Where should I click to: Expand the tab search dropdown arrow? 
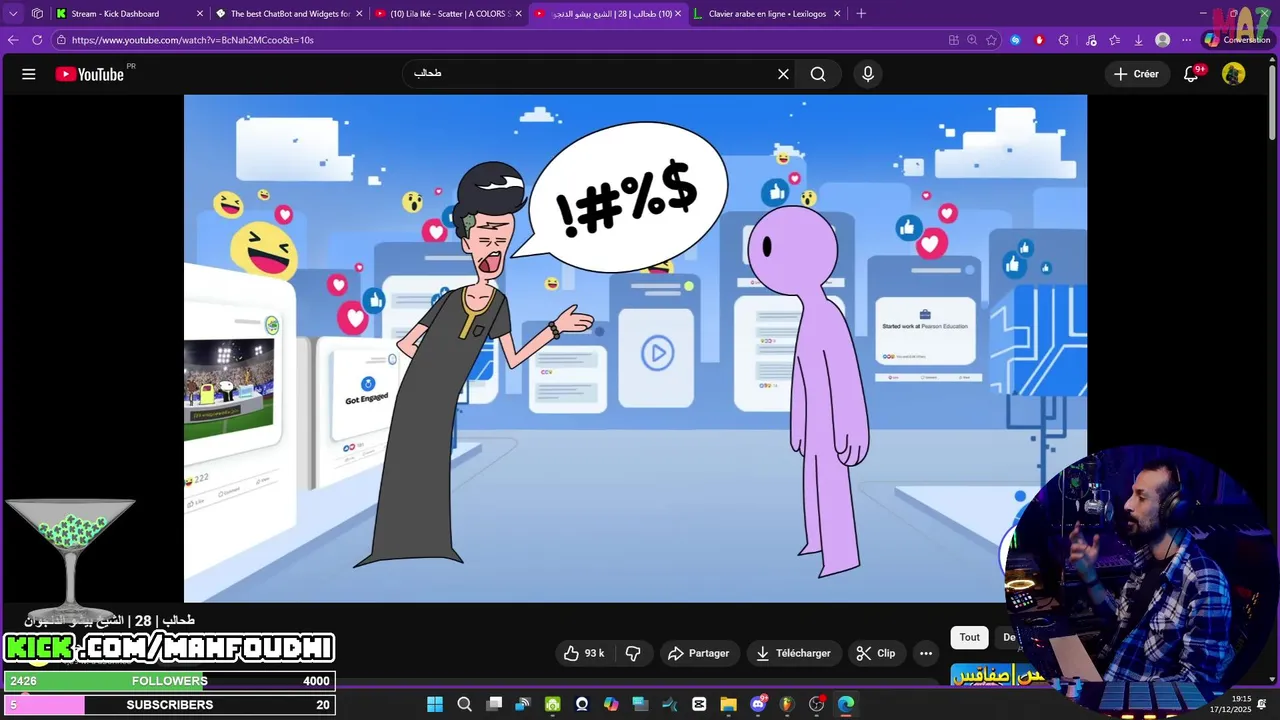13,14
